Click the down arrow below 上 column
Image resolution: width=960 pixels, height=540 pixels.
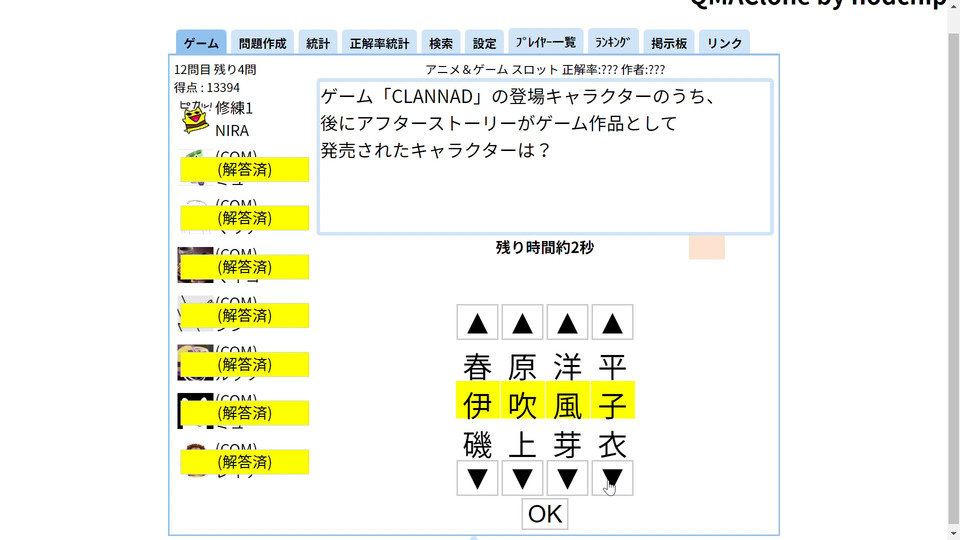click(x=522, y=478)
